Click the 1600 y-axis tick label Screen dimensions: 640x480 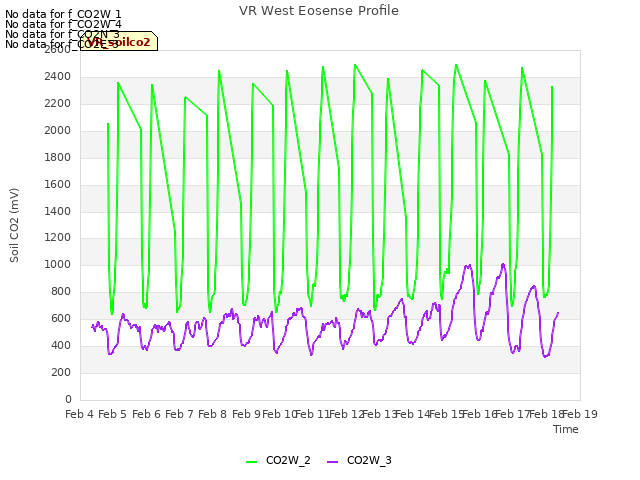pos(58,184)
